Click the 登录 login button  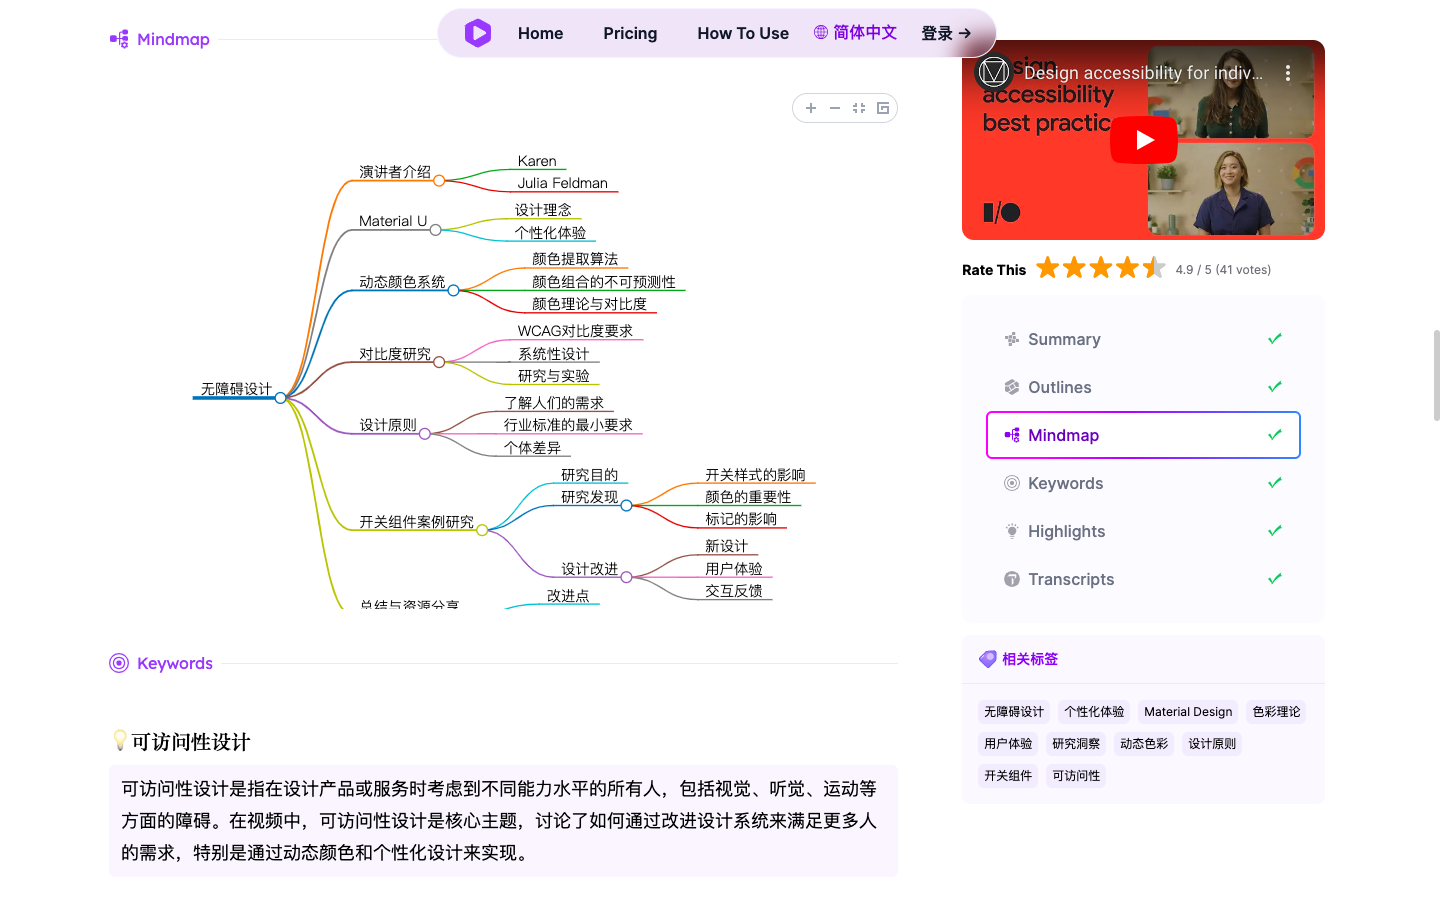tap(945, 33)
